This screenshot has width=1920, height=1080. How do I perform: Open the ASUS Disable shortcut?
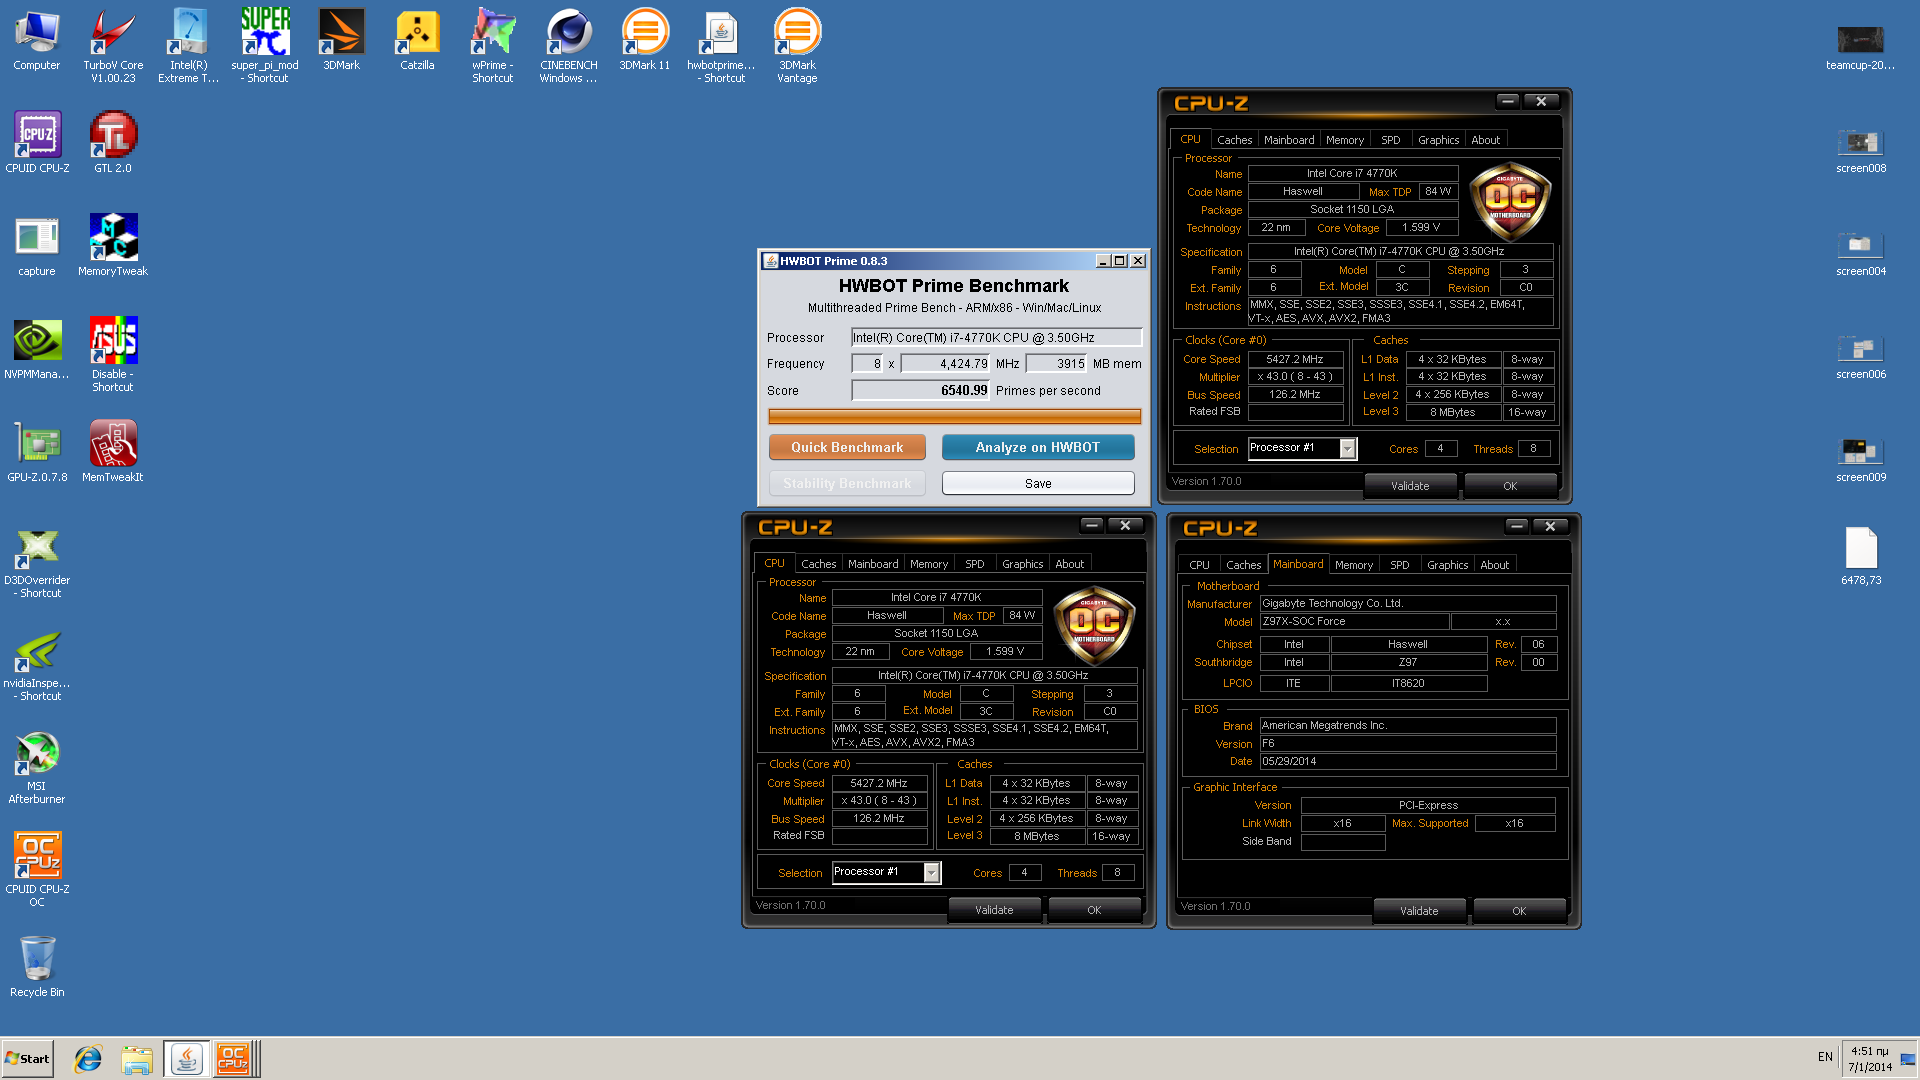pyautogui.click(x=113, y=355)
